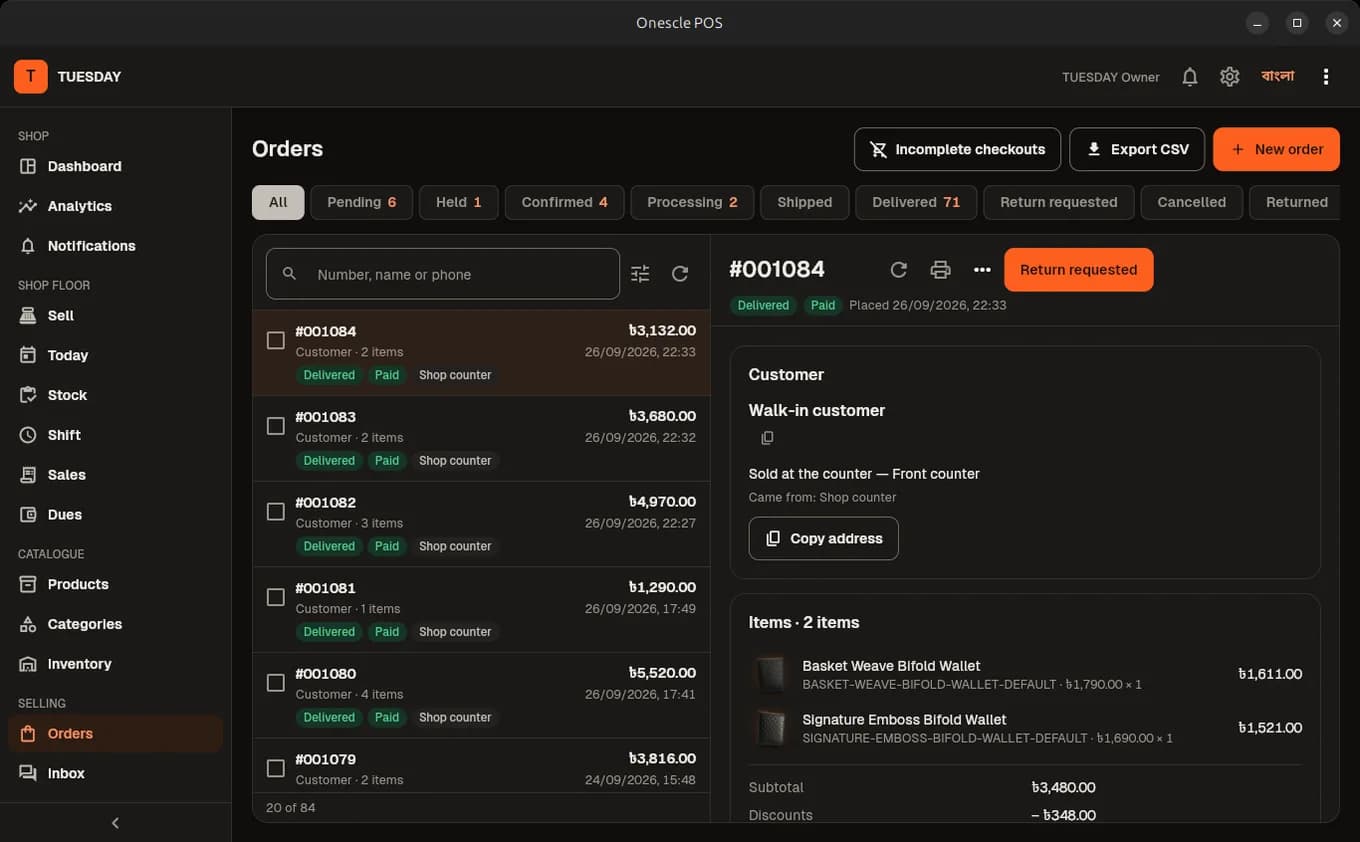Open more actions for order #001084

pos(982,270)
